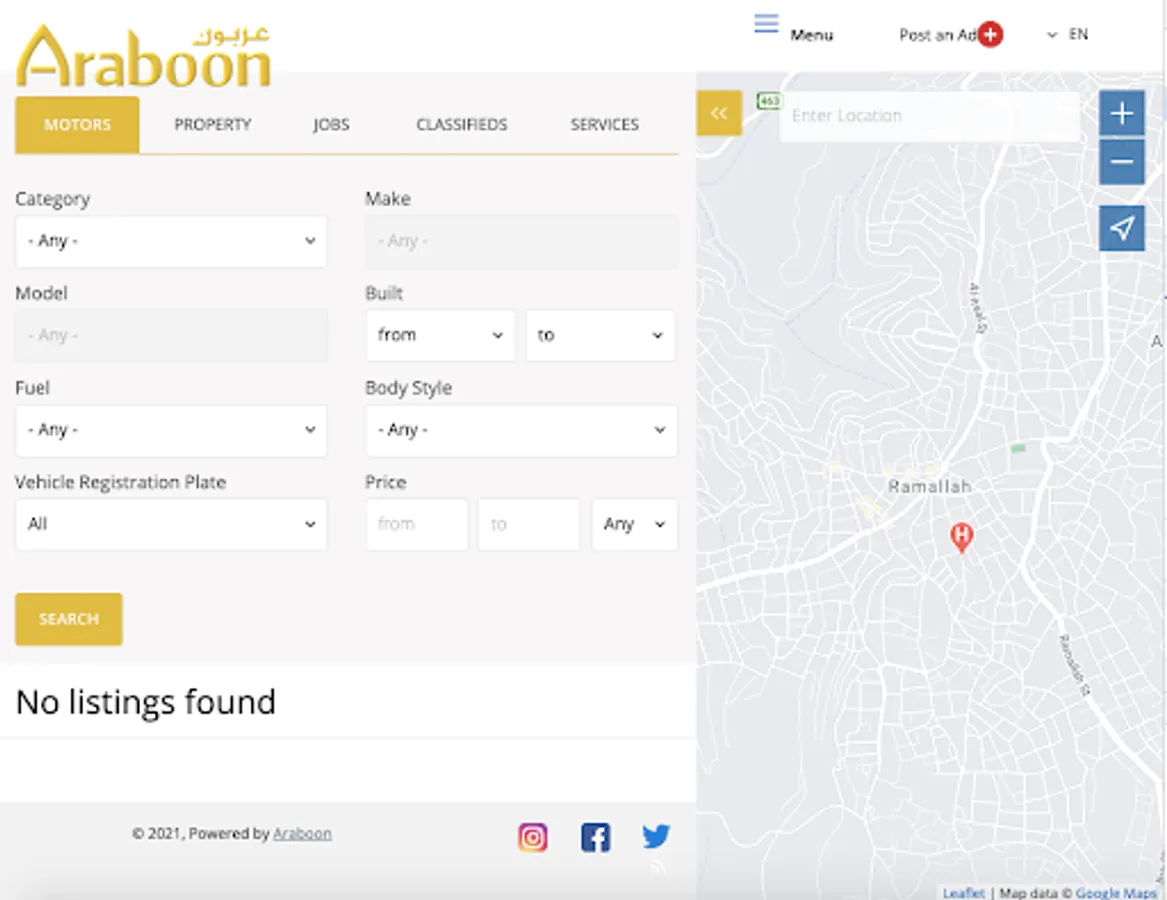The width and height of the screenshot is (1167, 900).
Task: Click the green 463 road shield on the map
Action: point(769,100)
